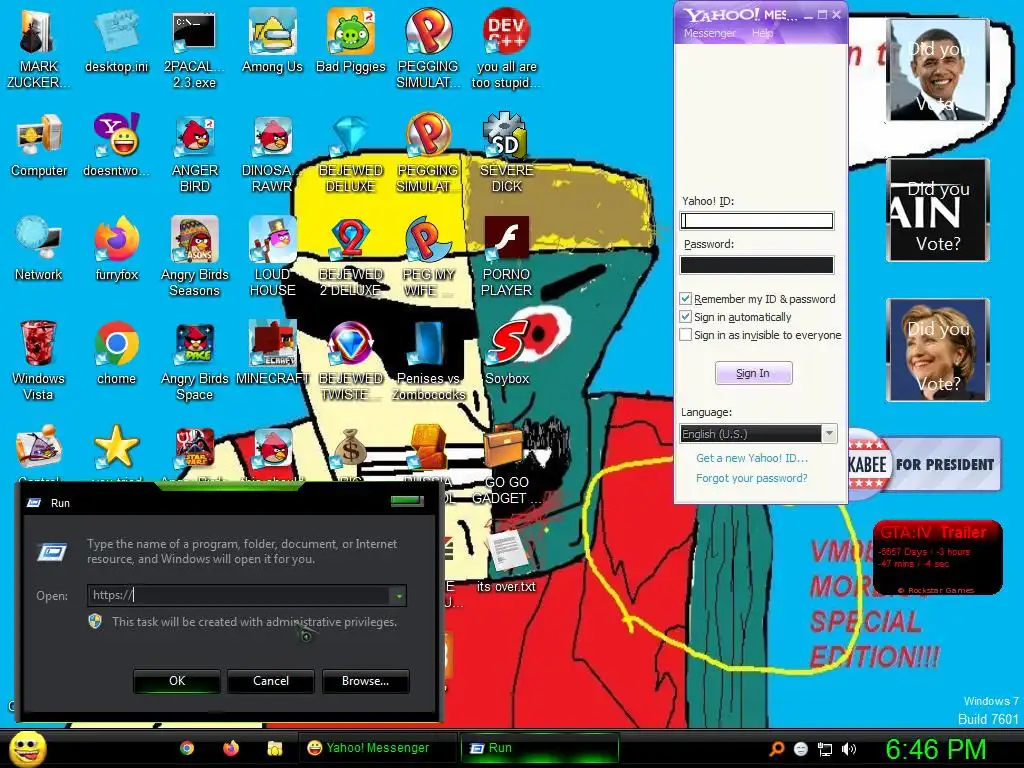
Task: Click the Yahoo! ID input field
Action: 757,221
